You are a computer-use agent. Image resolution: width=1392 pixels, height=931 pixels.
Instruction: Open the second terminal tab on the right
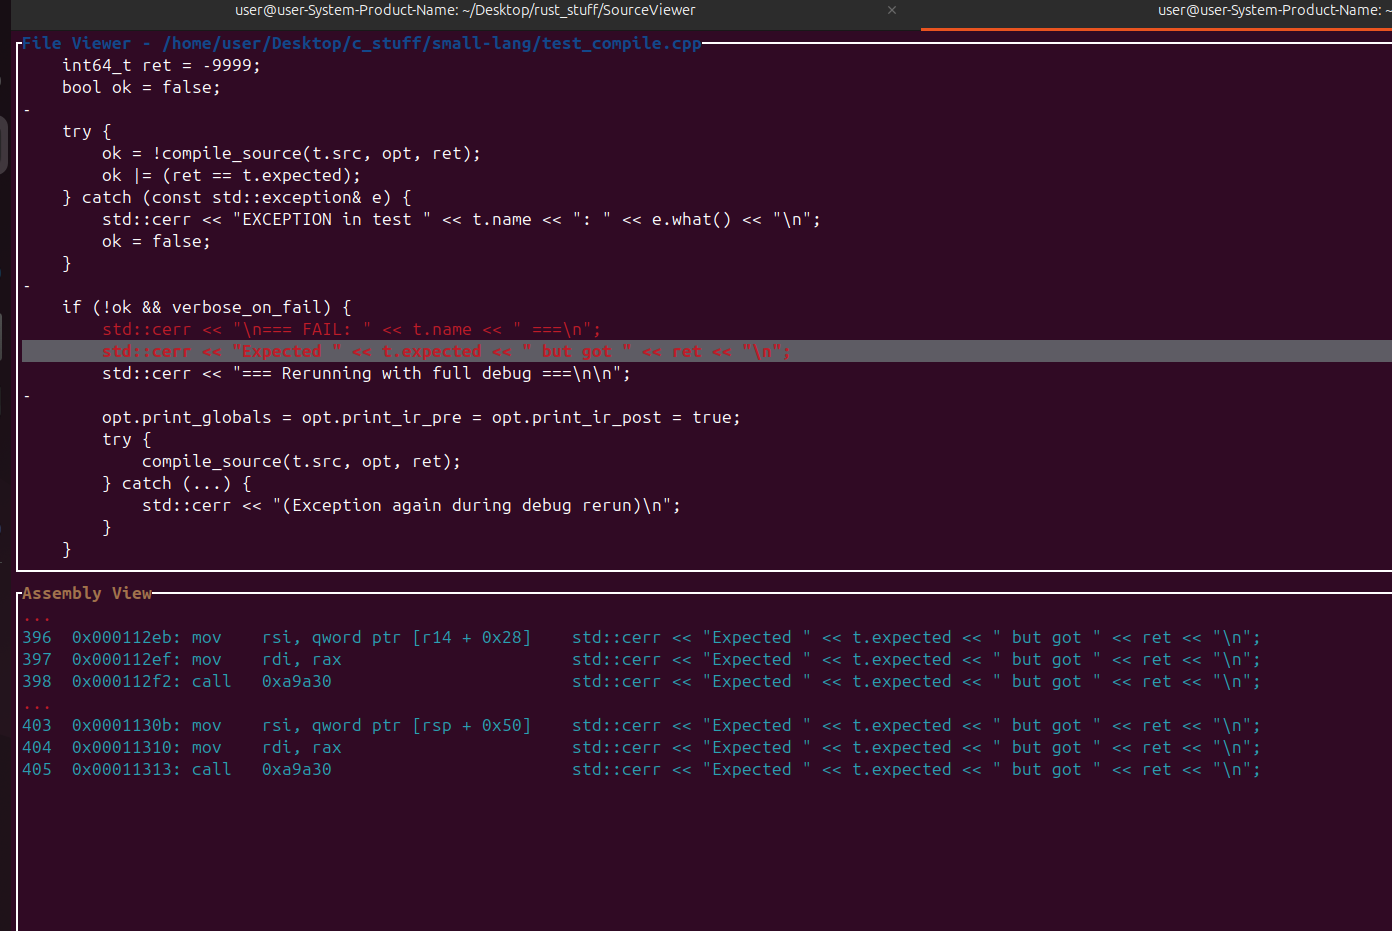(1270, 10)
